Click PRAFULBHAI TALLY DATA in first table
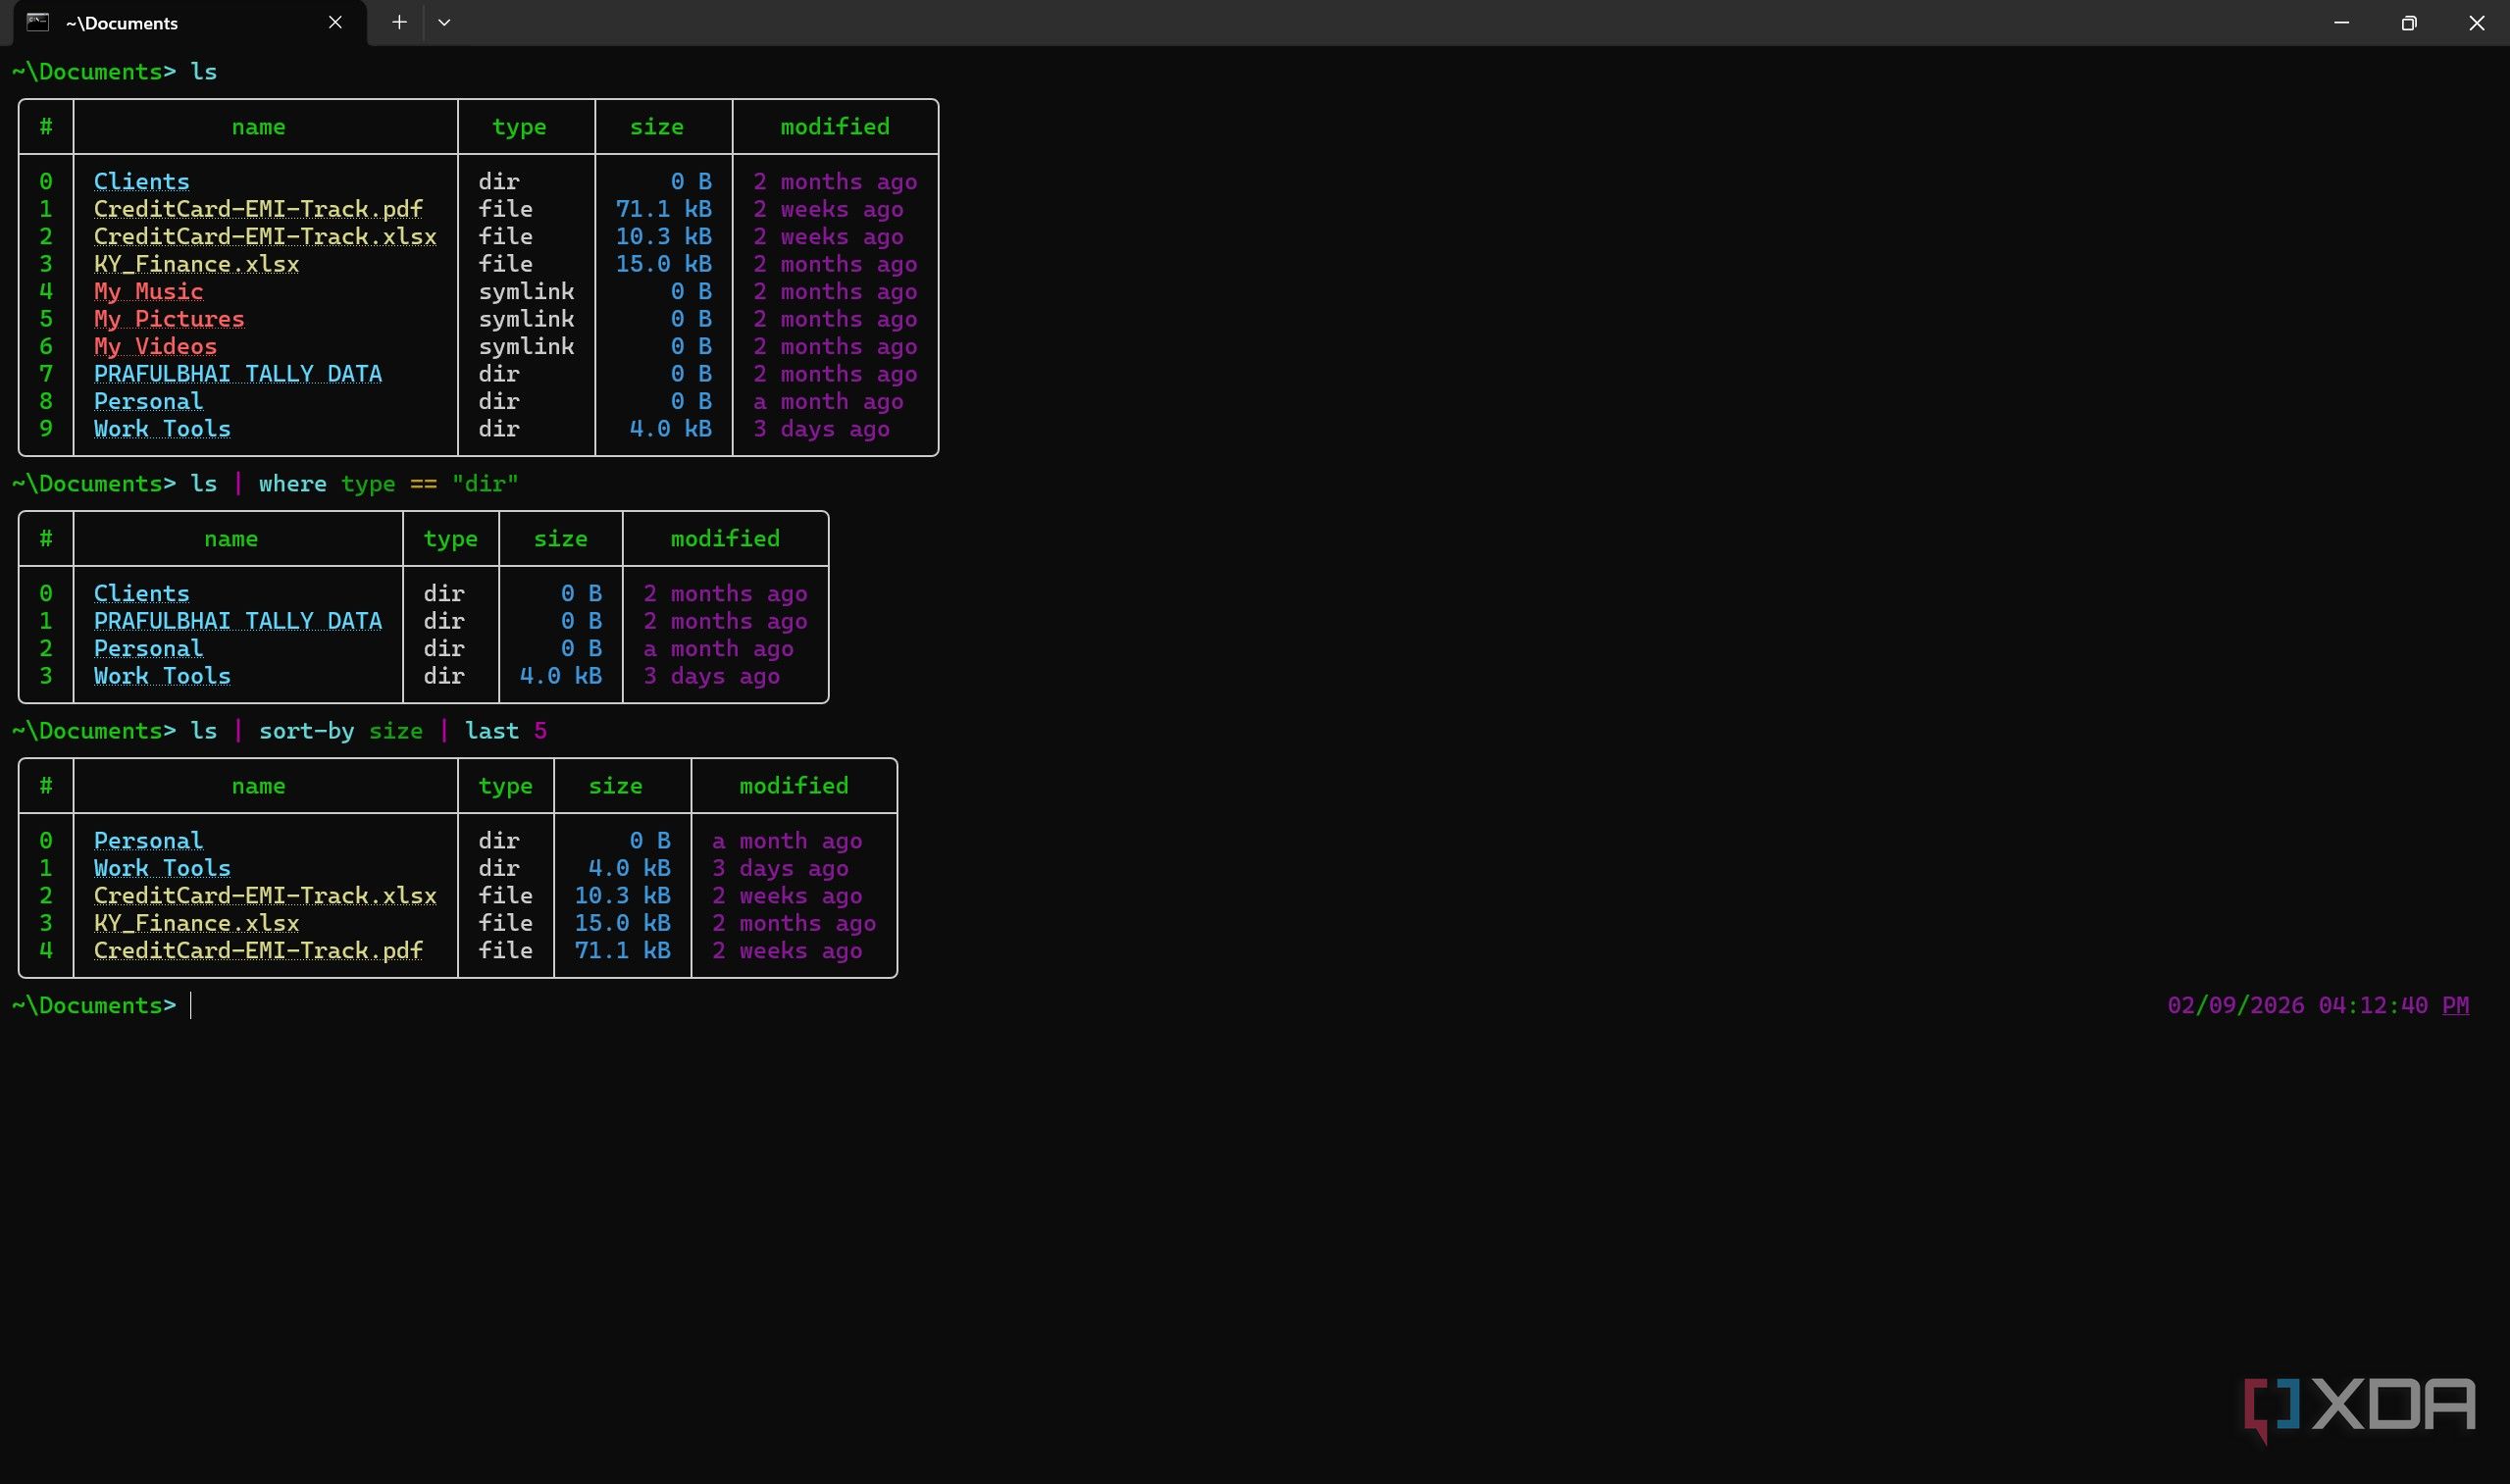Screen dimensions: 2510x1484 [x=238, y=374]
